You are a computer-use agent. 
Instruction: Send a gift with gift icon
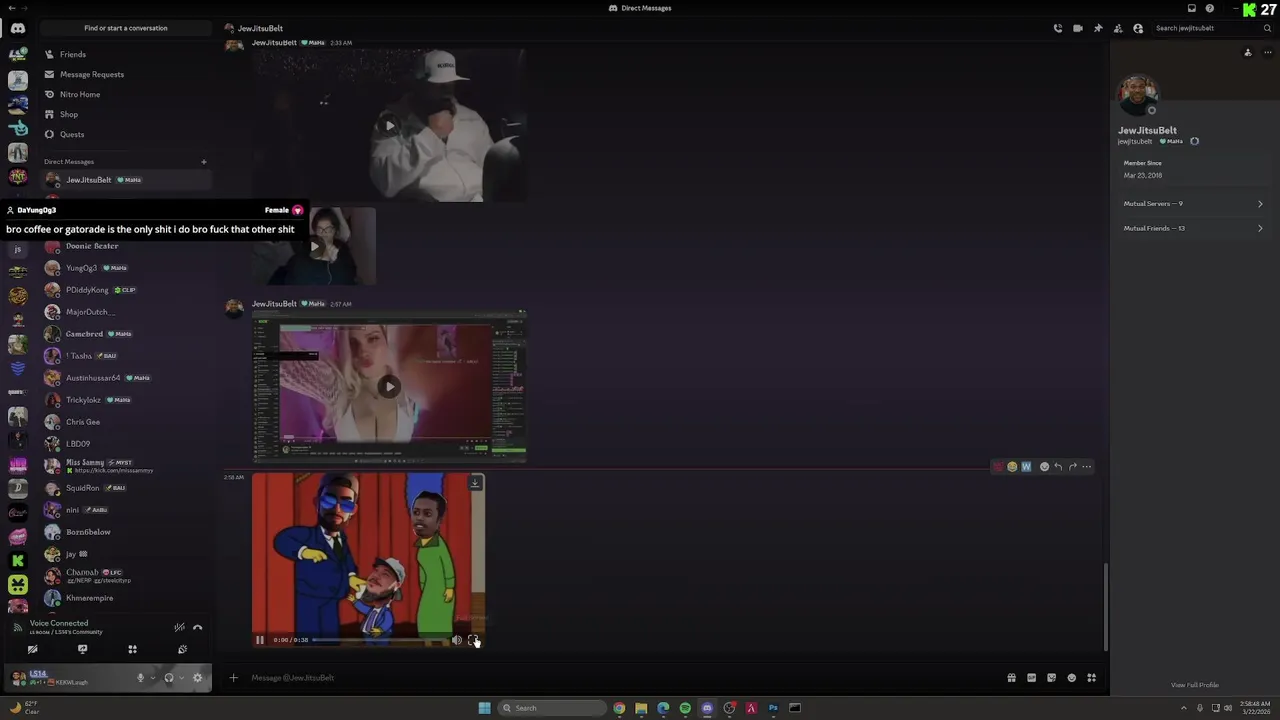point(1011,678)
